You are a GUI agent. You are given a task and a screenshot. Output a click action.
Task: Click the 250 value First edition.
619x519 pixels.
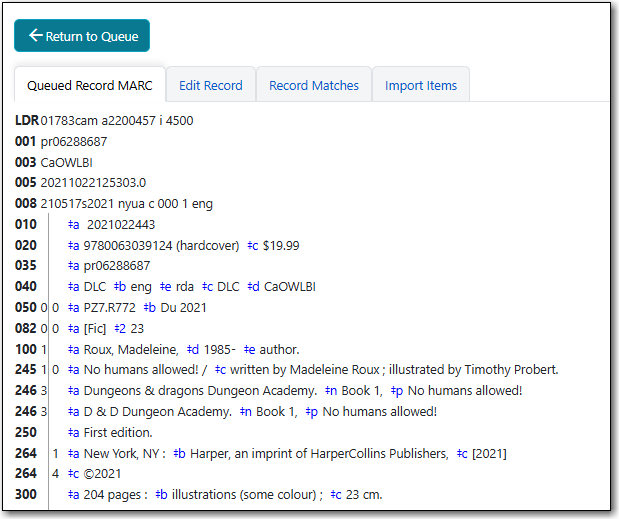pos(118,432)
